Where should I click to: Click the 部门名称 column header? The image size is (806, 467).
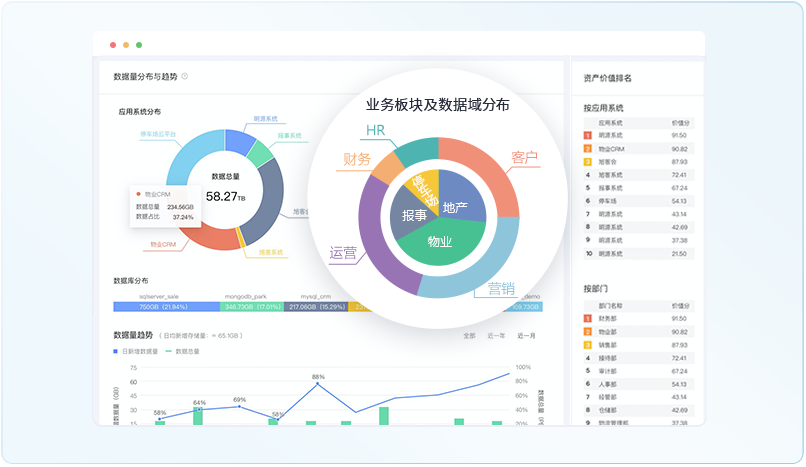point(610,306)
